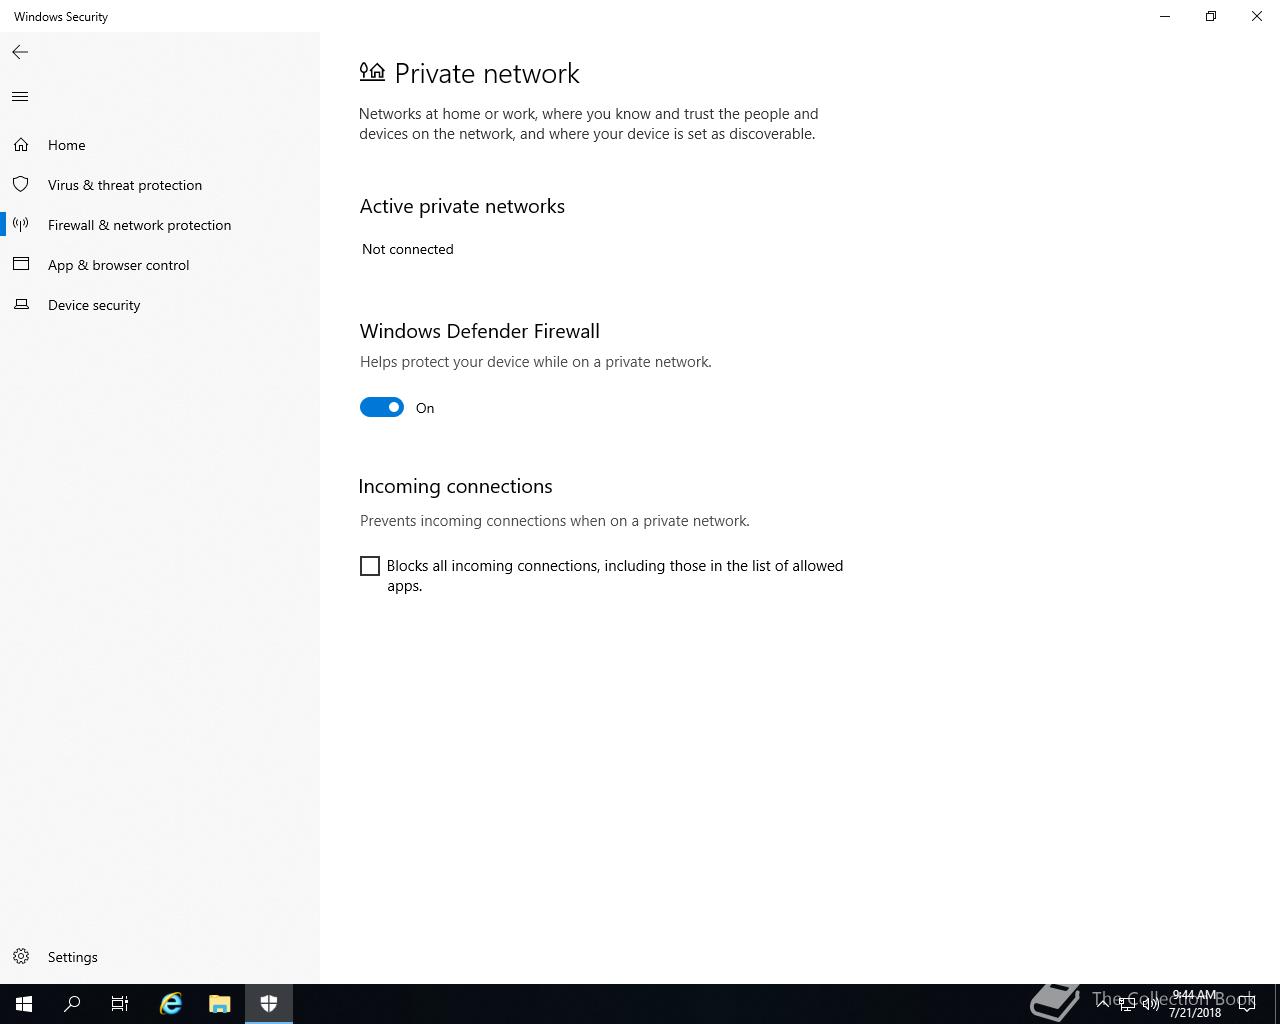Screen dimensions: 1280x1024
Task: Open the volume tray icon
Action: click(x=1151, y=1003)
